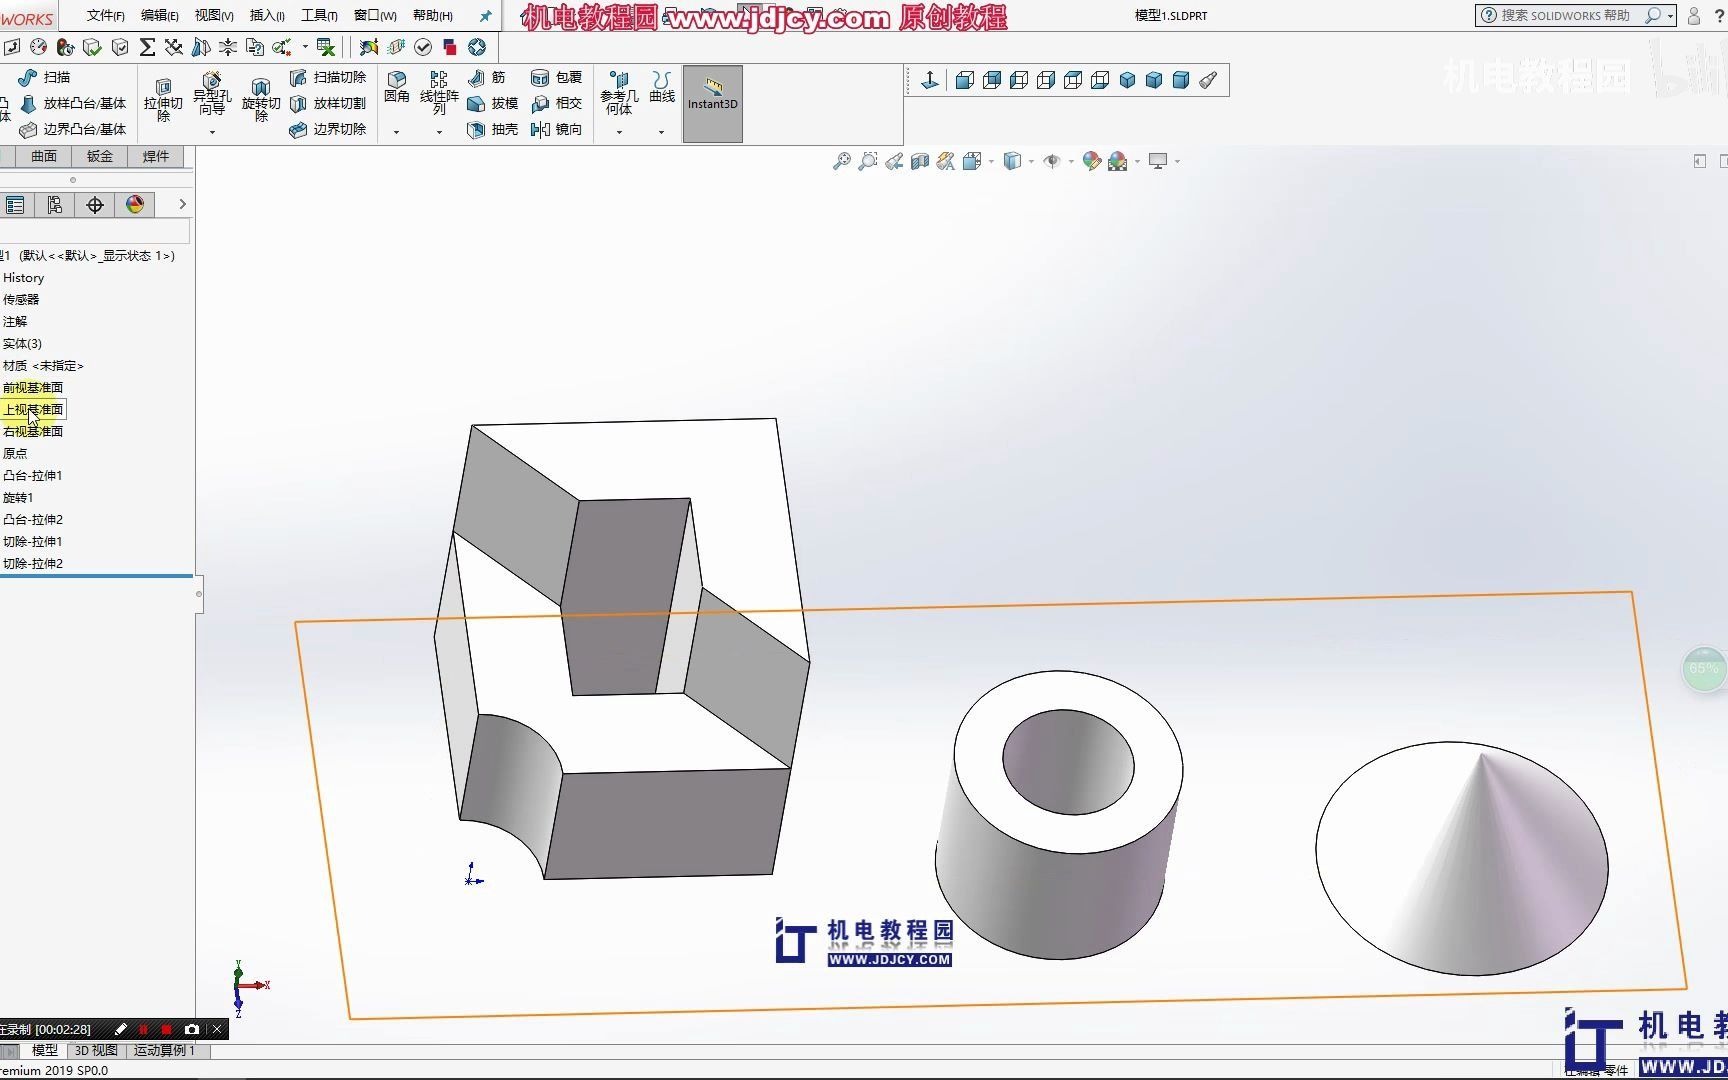1728x1080 pixels.
Task: Activate the 筋 Rib tool
Action: (x=490, y=77)
